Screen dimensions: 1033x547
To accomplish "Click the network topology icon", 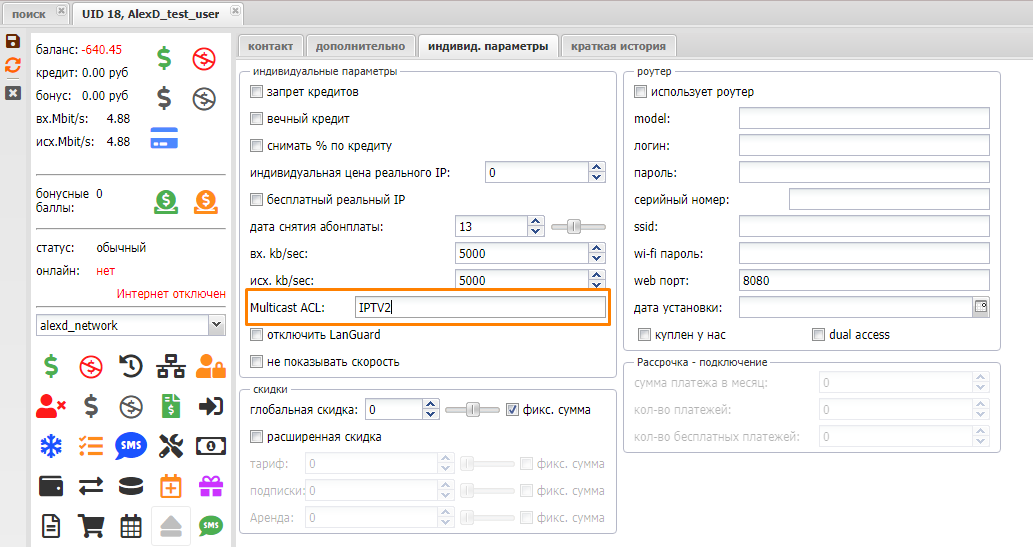I will [171, 366].
